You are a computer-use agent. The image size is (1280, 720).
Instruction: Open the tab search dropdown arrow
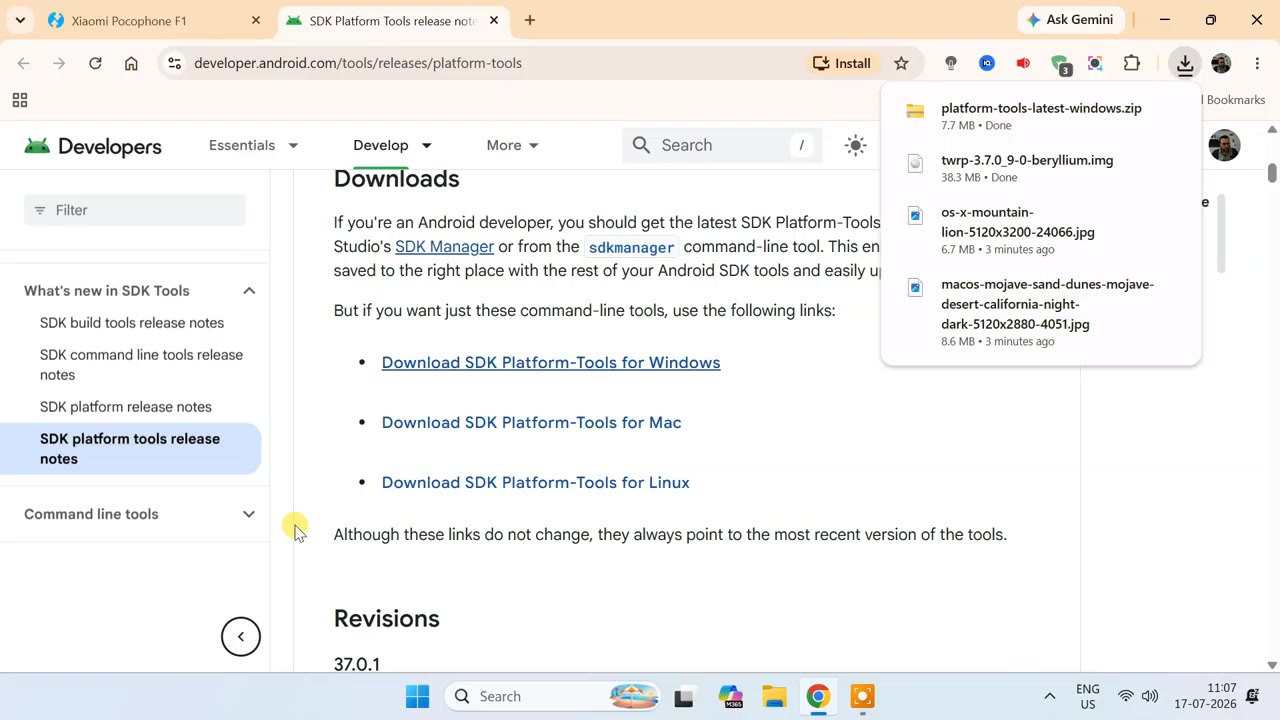click(x=20, y=20)
